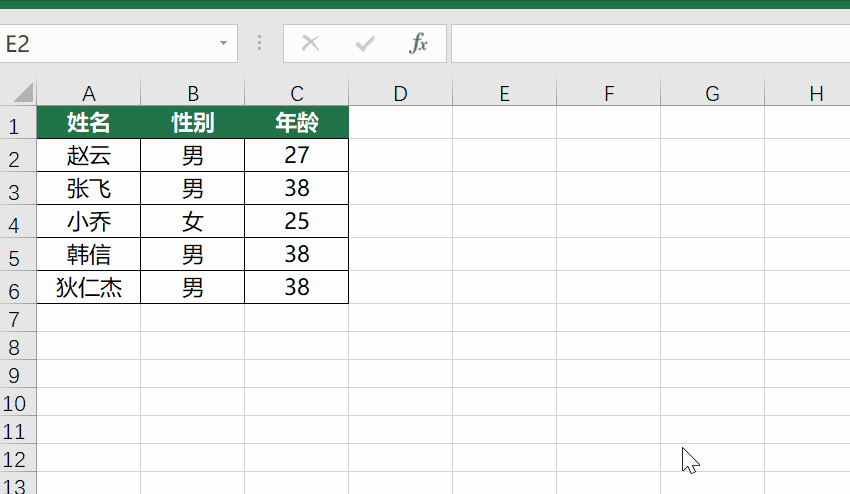Select 张飞's gender cell 男

point(192,189)
